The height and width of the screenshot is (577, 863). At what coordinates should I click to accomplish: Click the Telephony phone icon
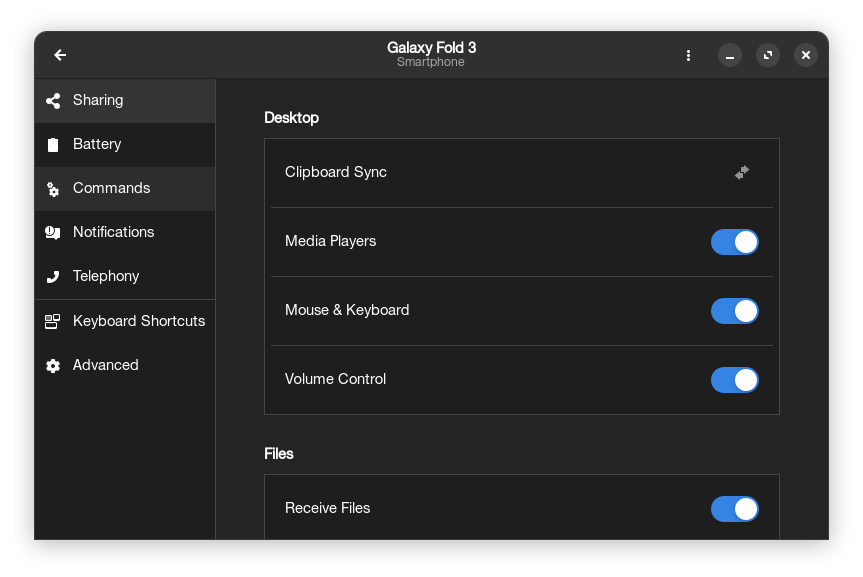(53, 277)
